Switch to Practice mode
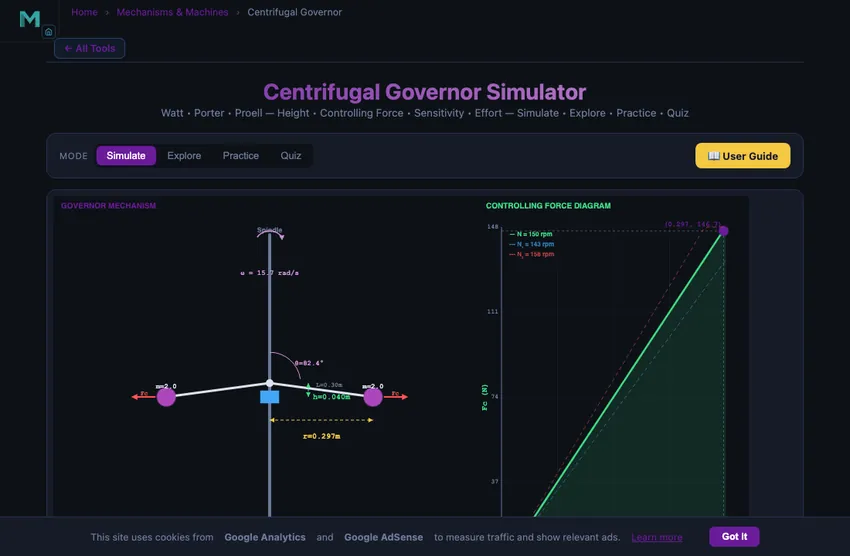The height and width of the screenshot is (556, 850). (241, 156)
